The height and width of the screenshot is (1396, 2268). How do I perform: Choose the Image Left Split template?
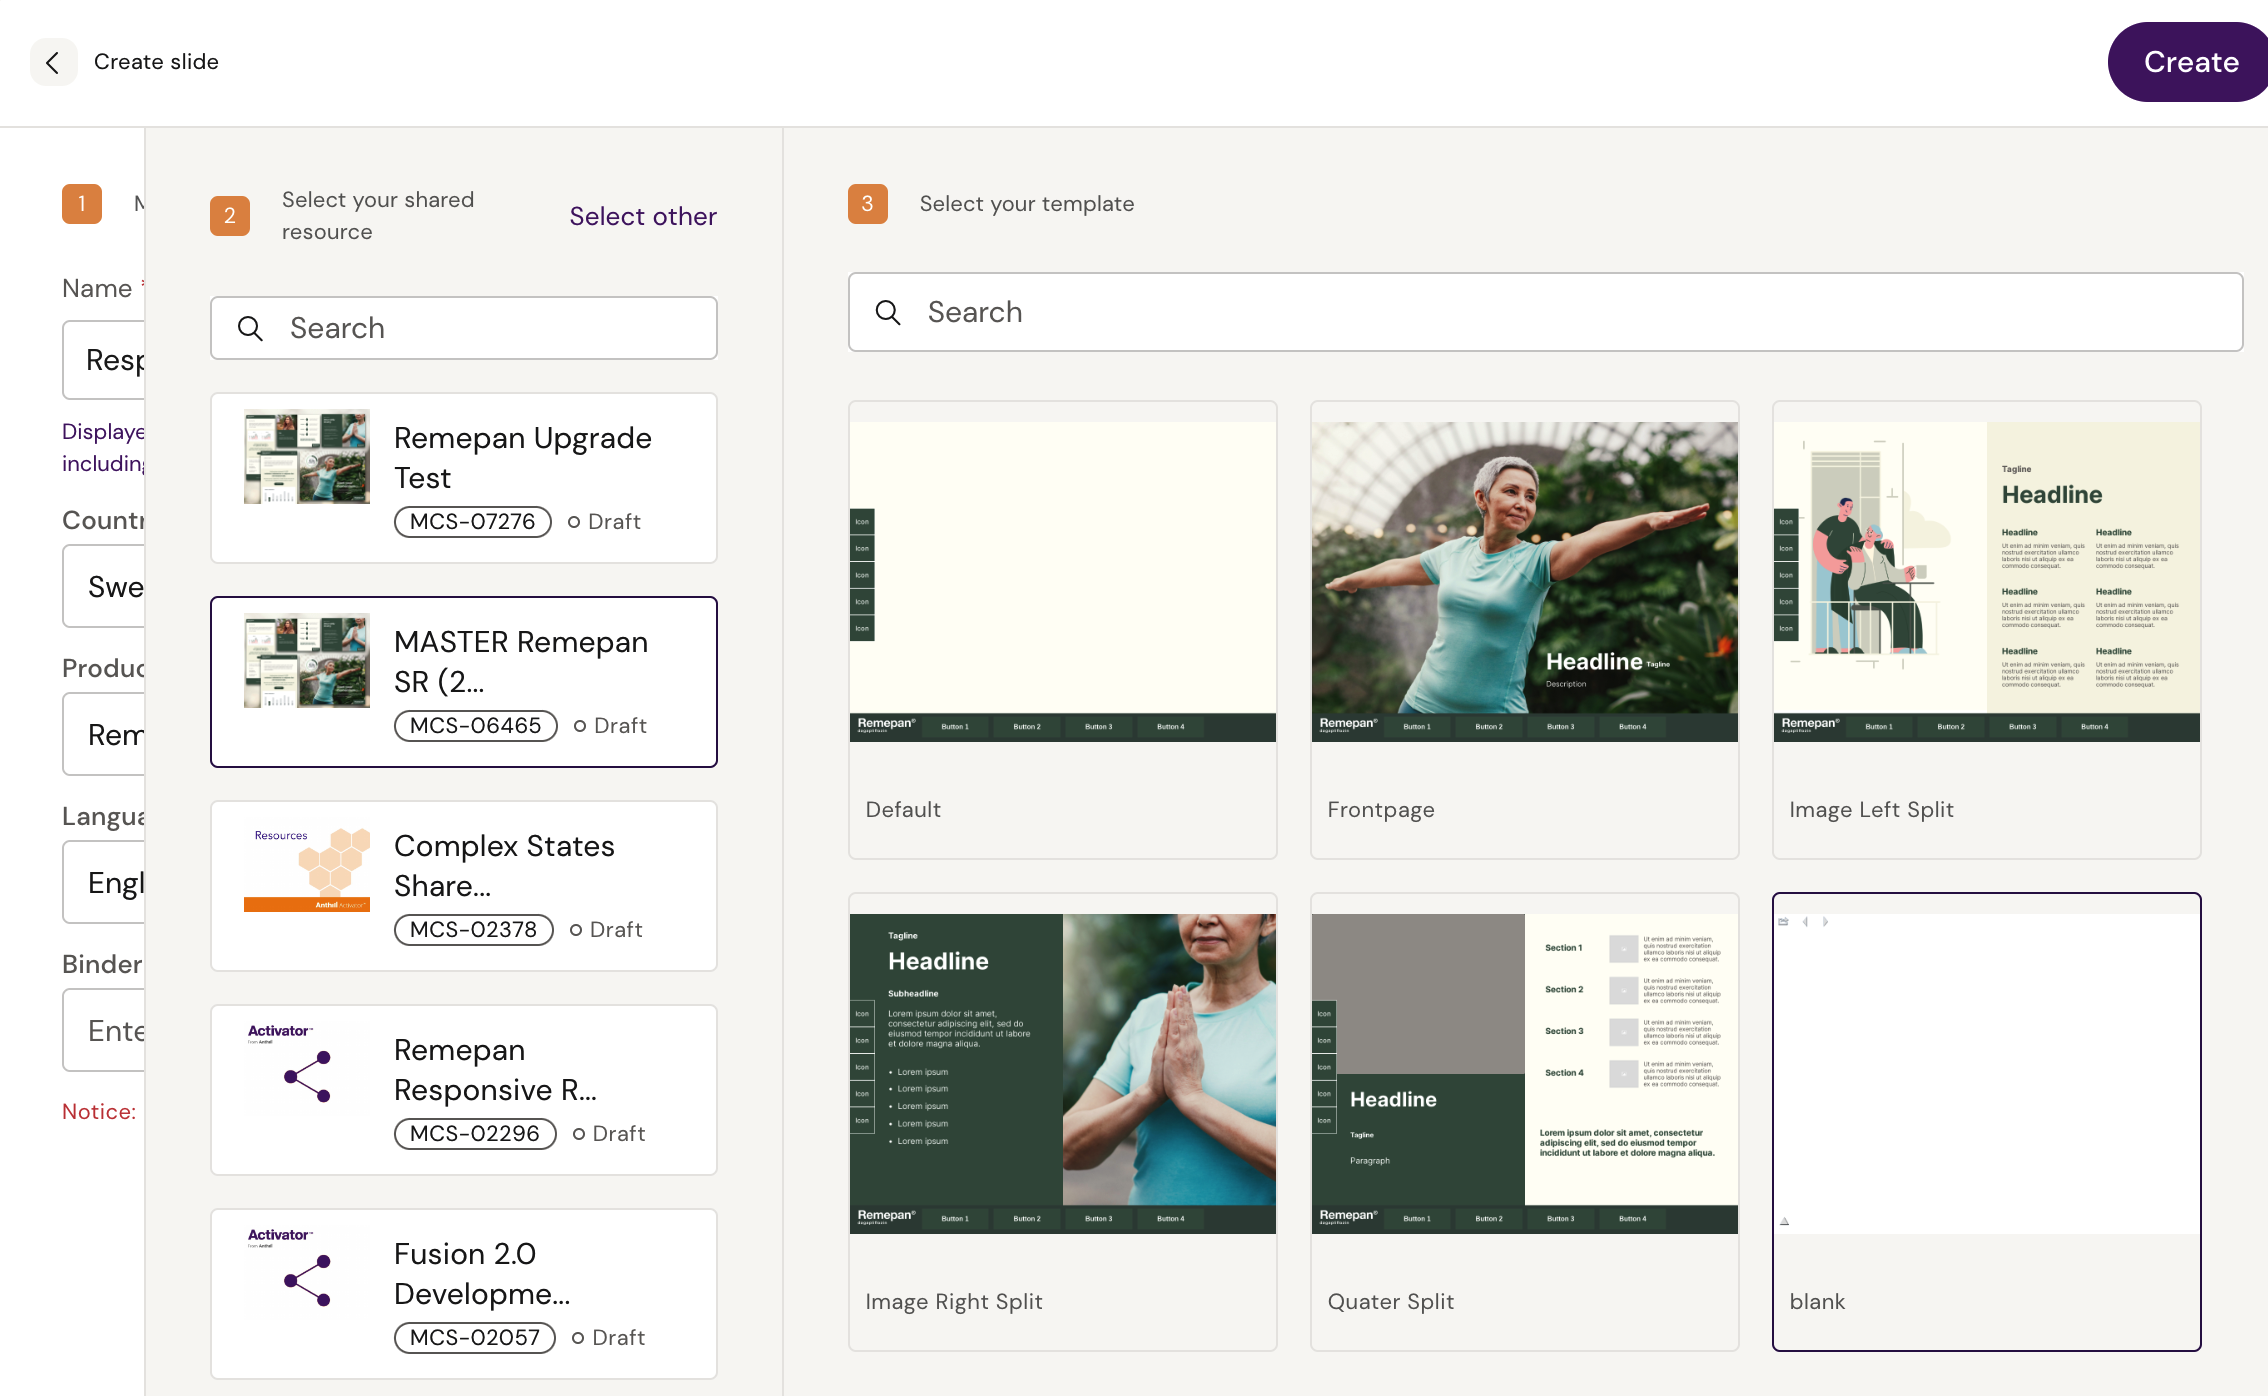pyautogui.click(x=1986, y=581)
